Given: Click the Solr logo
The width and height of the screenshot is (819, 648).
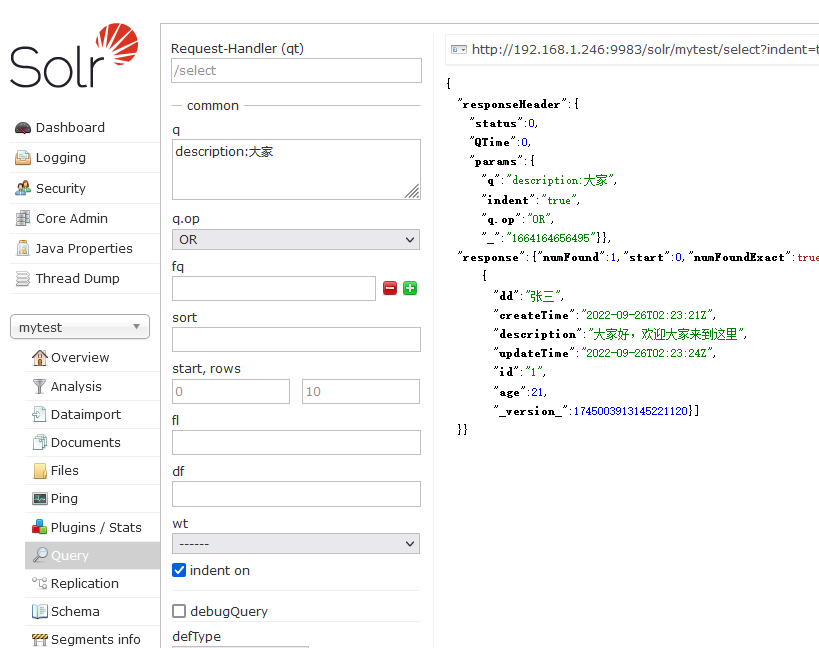Looking at the screenshot, I should tap(74, 55).
